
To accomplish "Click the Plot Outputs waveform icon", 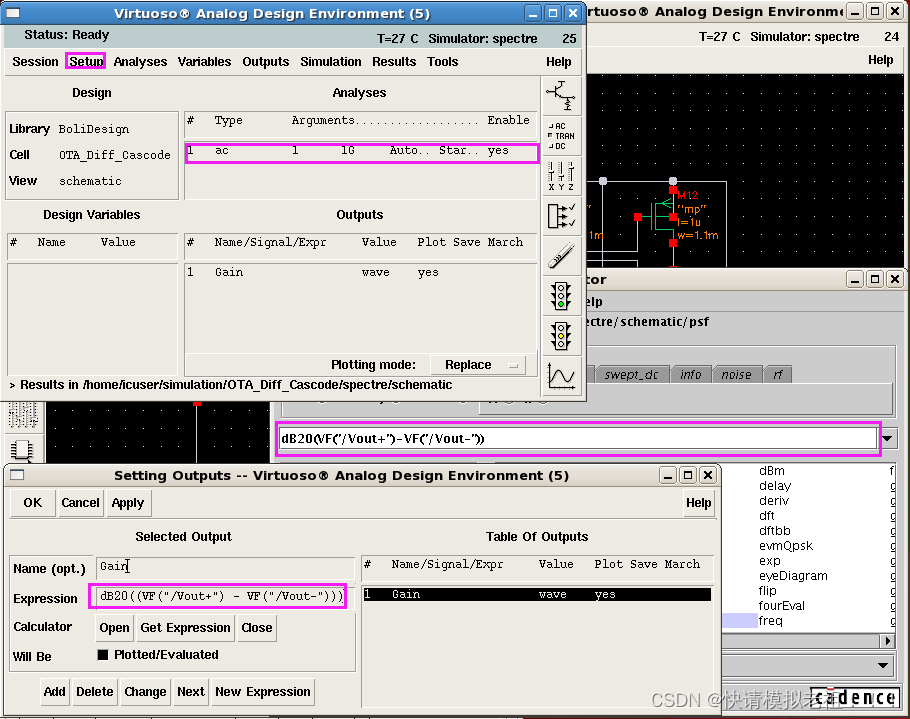I will (x=562, y=376).
